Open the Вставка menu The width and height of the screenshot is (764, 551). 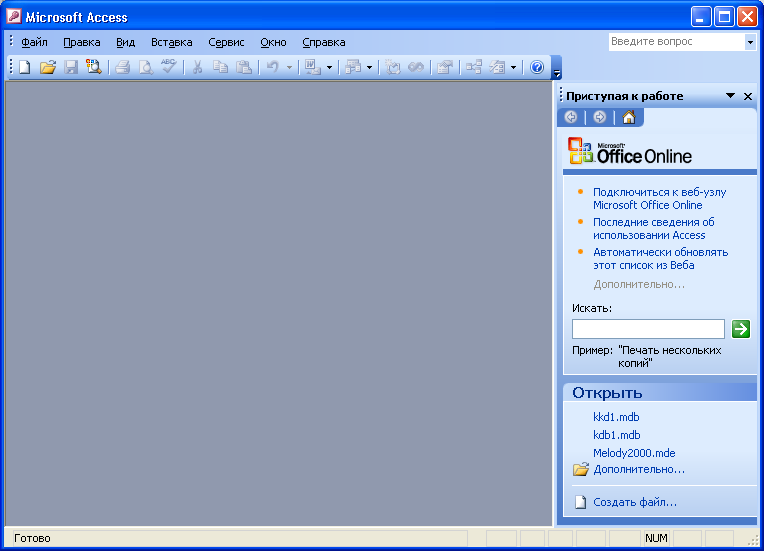172,42
